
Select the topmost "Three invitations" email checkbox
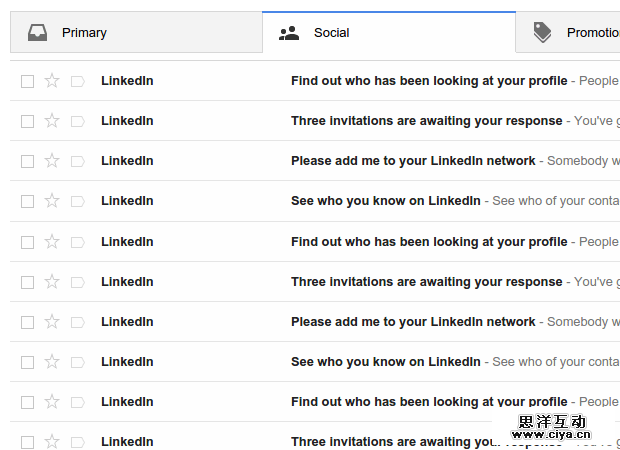27,121
